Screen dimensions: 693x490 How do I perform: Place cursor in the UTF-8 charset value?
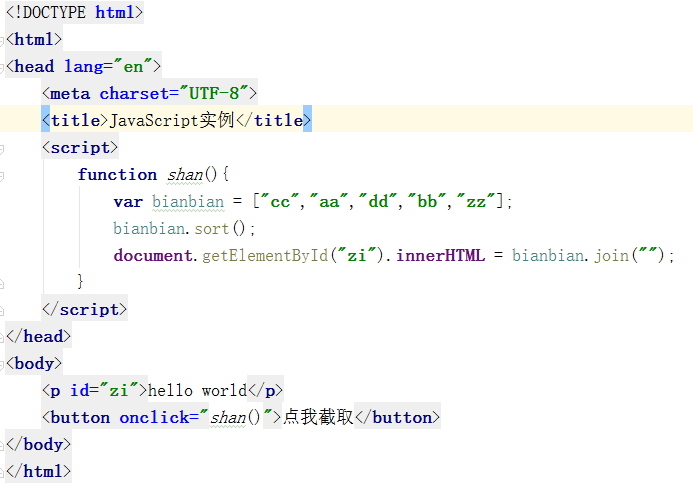click(x=217, y=94)
